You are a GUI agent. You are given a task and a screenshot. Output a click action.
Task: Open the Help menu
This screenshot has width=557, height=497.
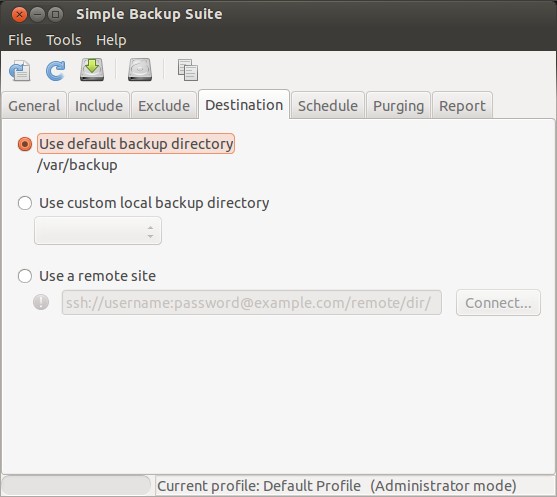point(111,40)
